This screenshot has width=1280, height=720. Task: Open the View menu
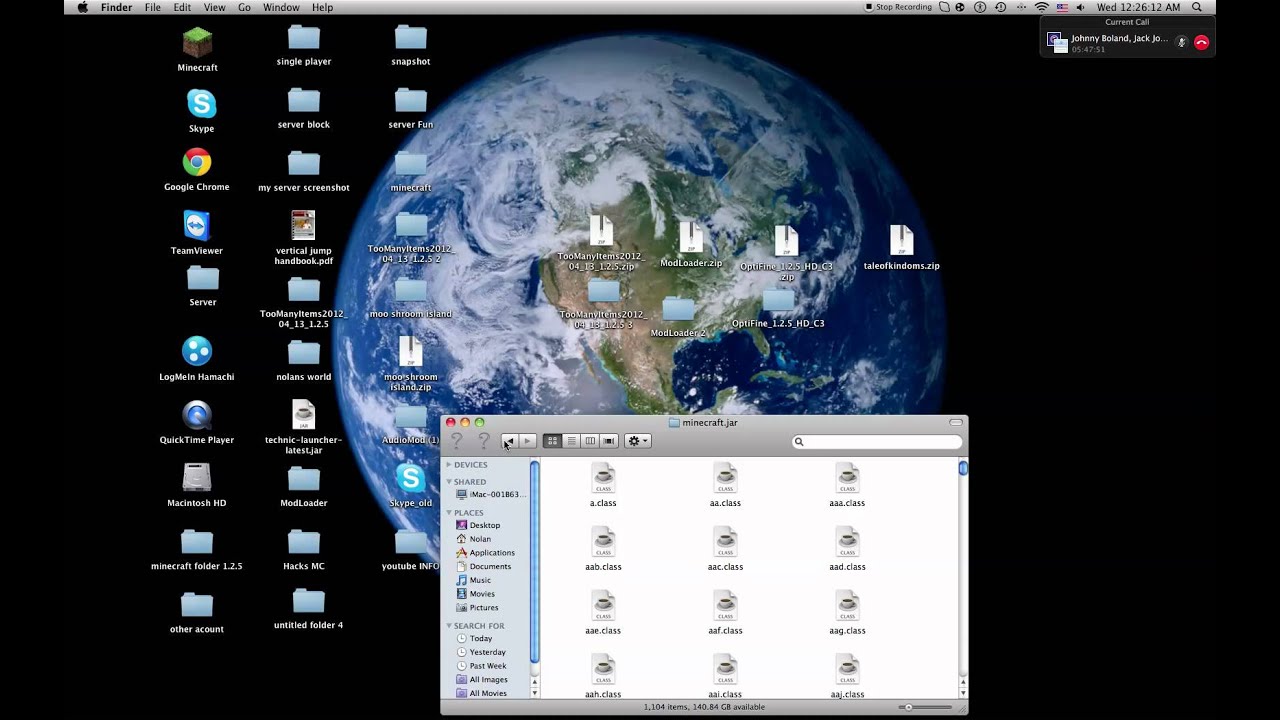214,7
